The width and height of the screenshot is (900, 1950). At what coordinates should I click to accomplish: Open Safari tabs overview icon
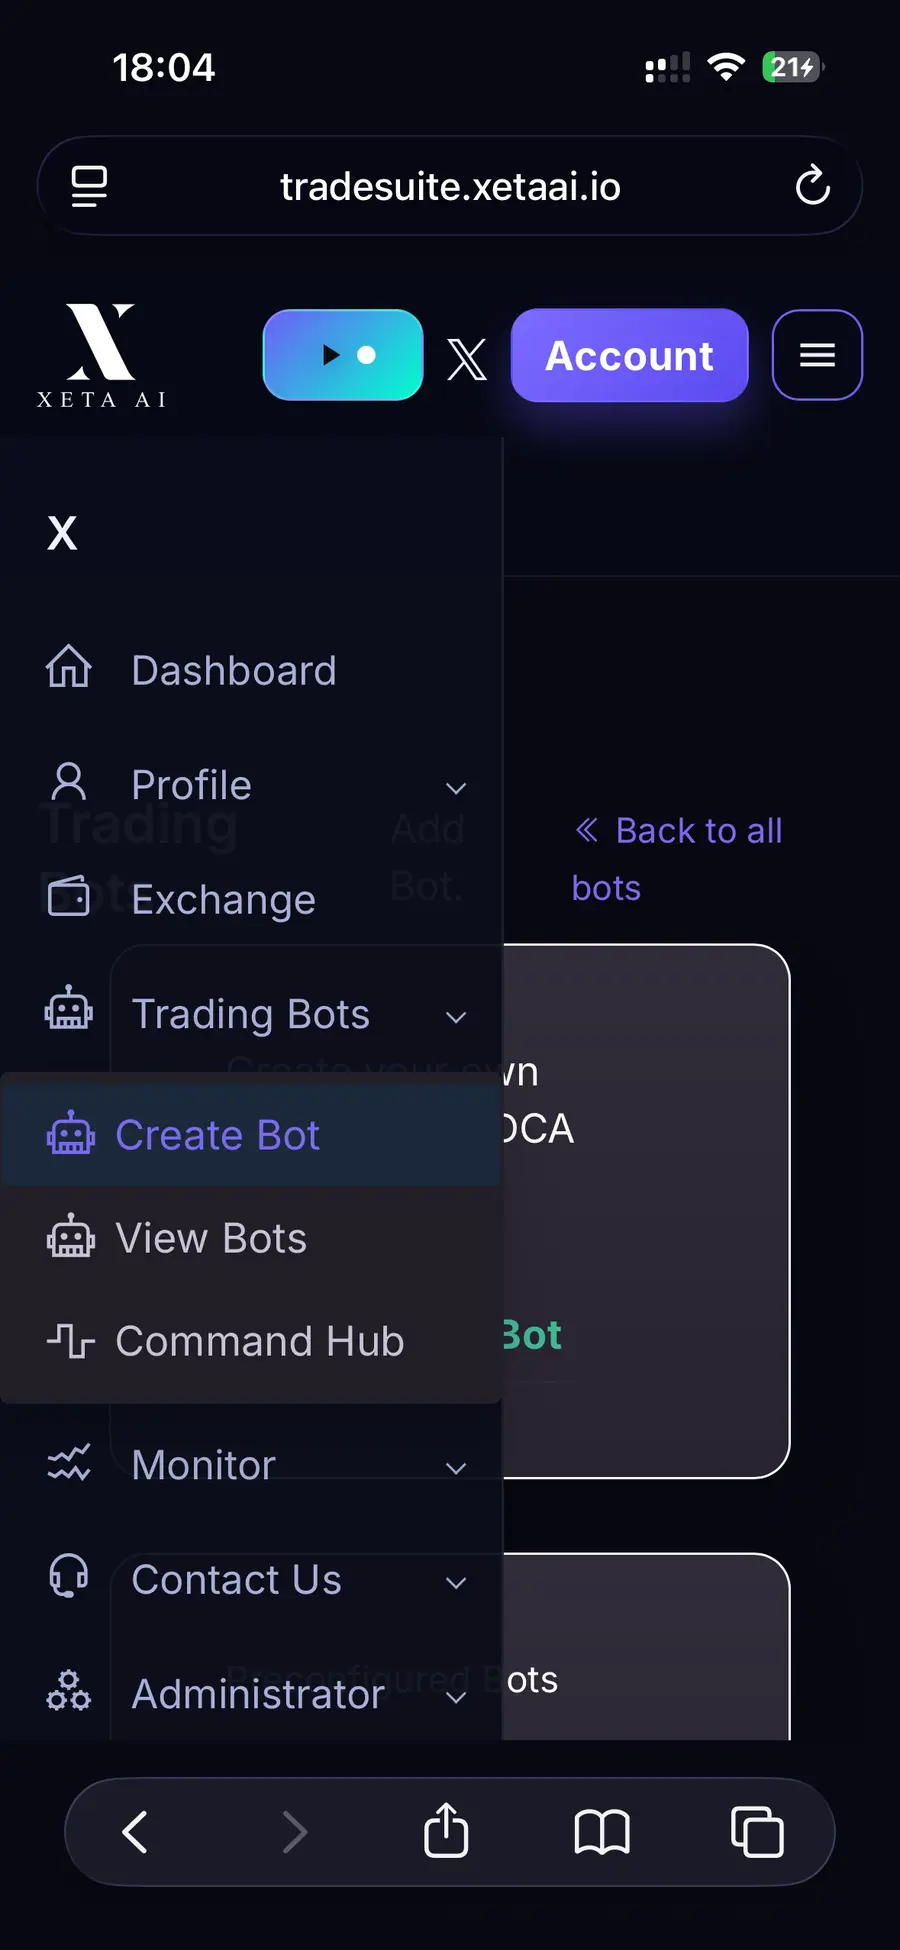[757, 1832]
